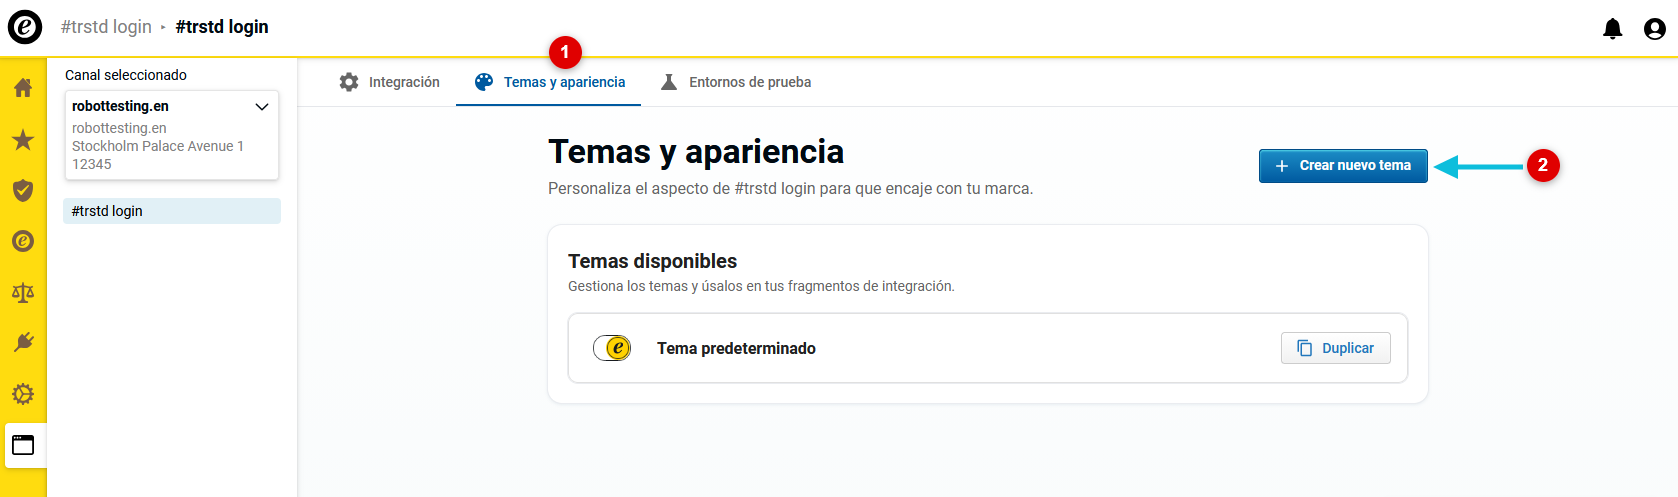Click Stockholm Palace Avenue 1 address text
Screen dimensions: 1678x497
[158, 146]
